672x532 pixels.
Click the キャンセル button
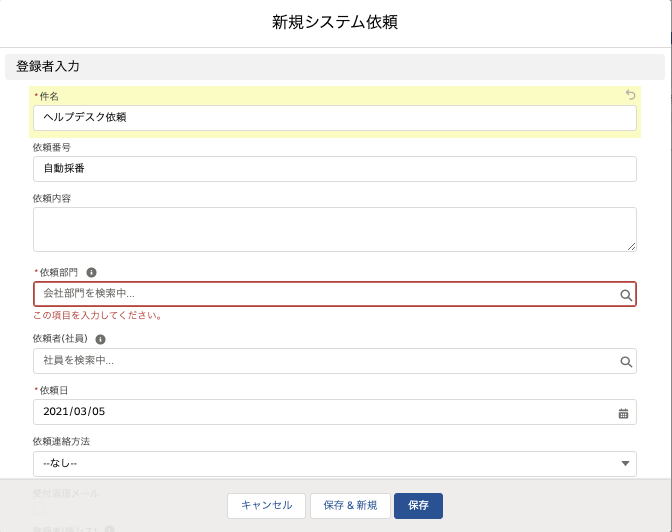[x=266, y=505]
